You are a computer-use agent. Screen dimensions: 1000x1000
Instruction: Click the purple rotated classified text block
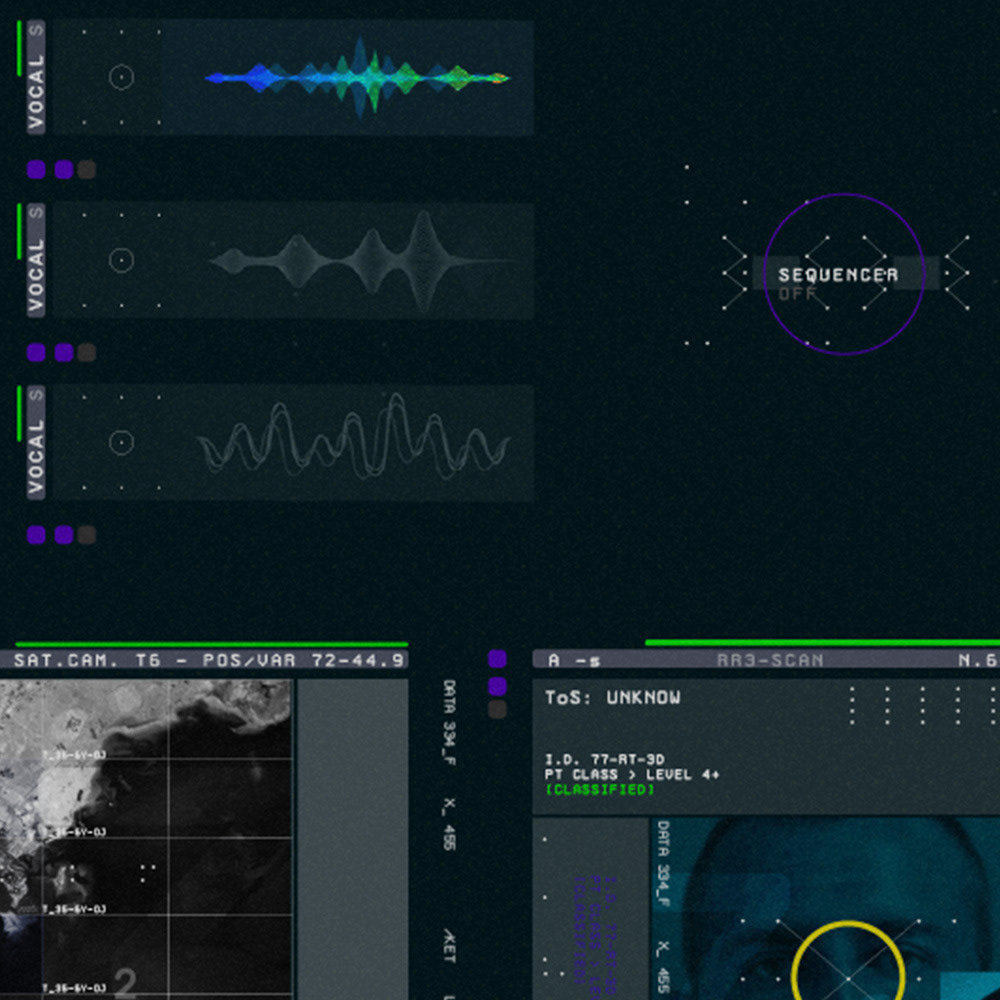[x=594, y=938]
